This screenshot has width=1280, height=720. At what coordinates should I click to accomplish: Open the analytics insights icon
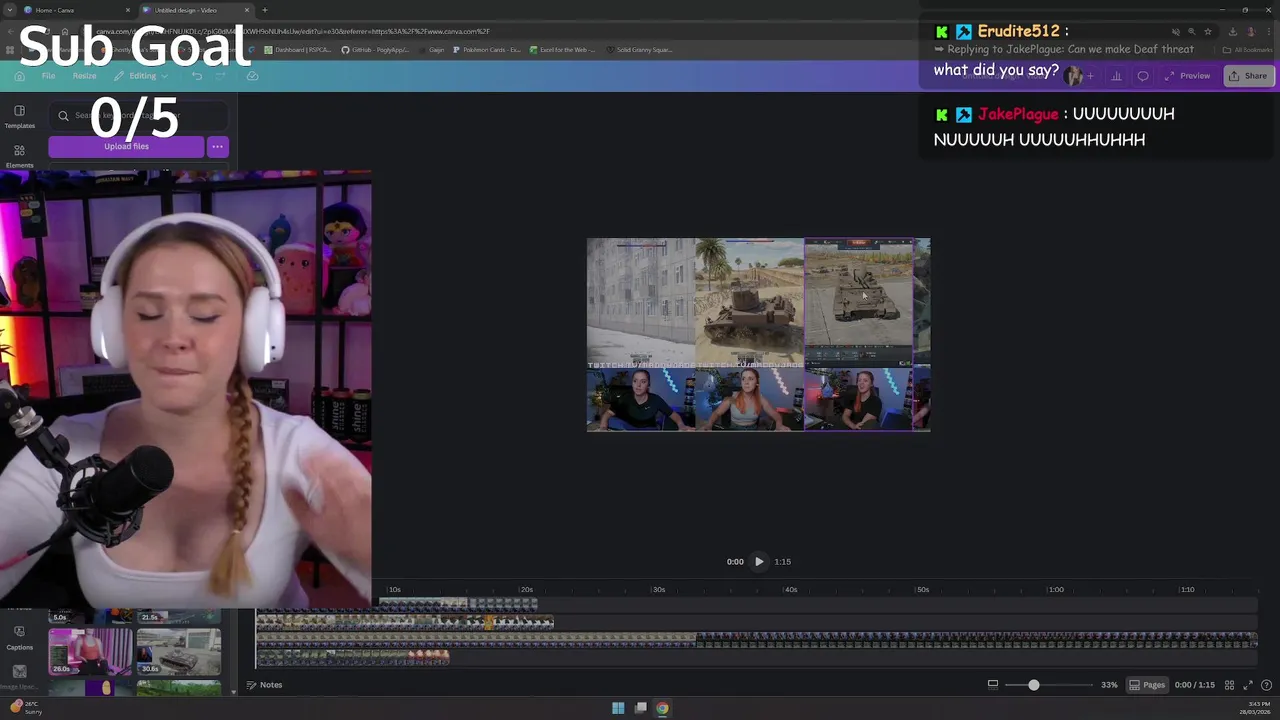(1116, 76)
